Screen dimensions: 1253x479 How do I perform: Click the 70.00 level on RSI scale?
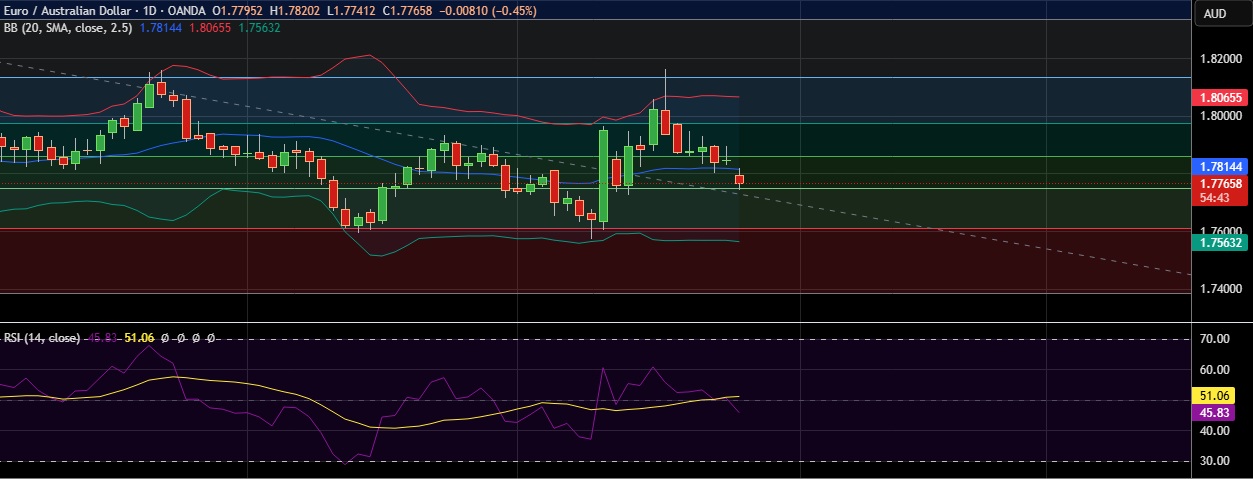1214,340
